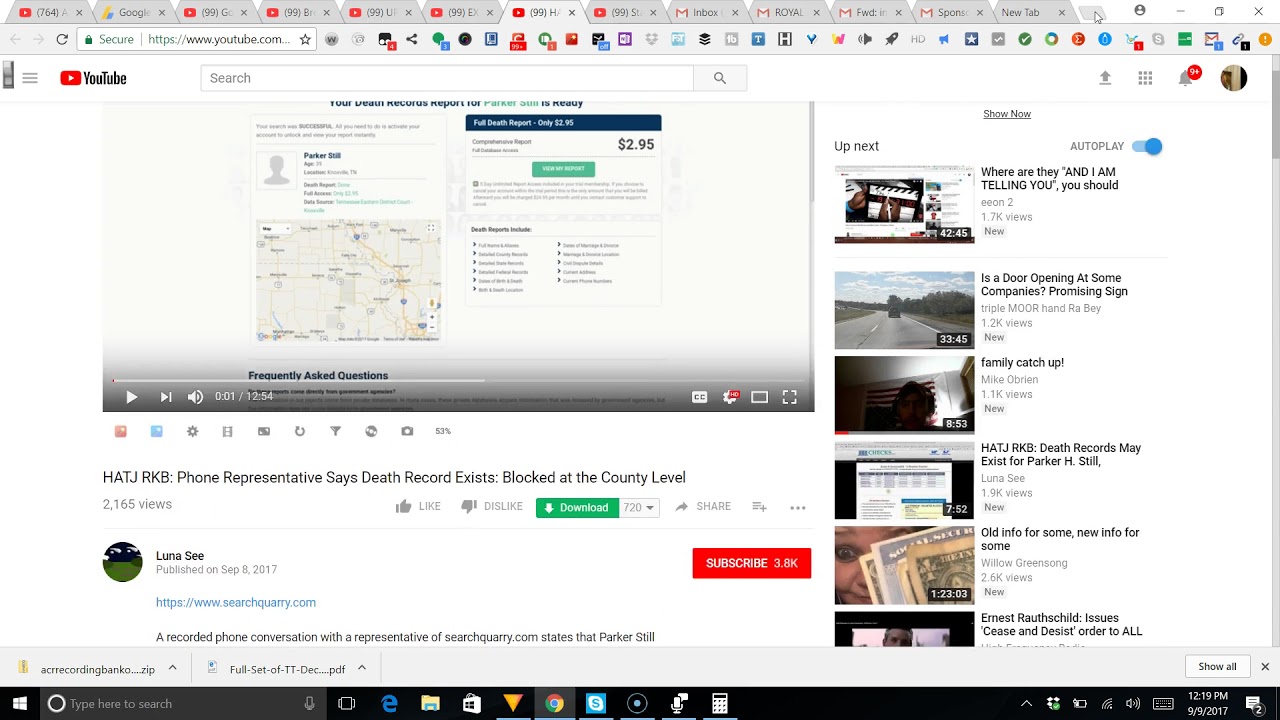
Task: Switch to the New Tab tab
Action: [x=1034, y=13]
